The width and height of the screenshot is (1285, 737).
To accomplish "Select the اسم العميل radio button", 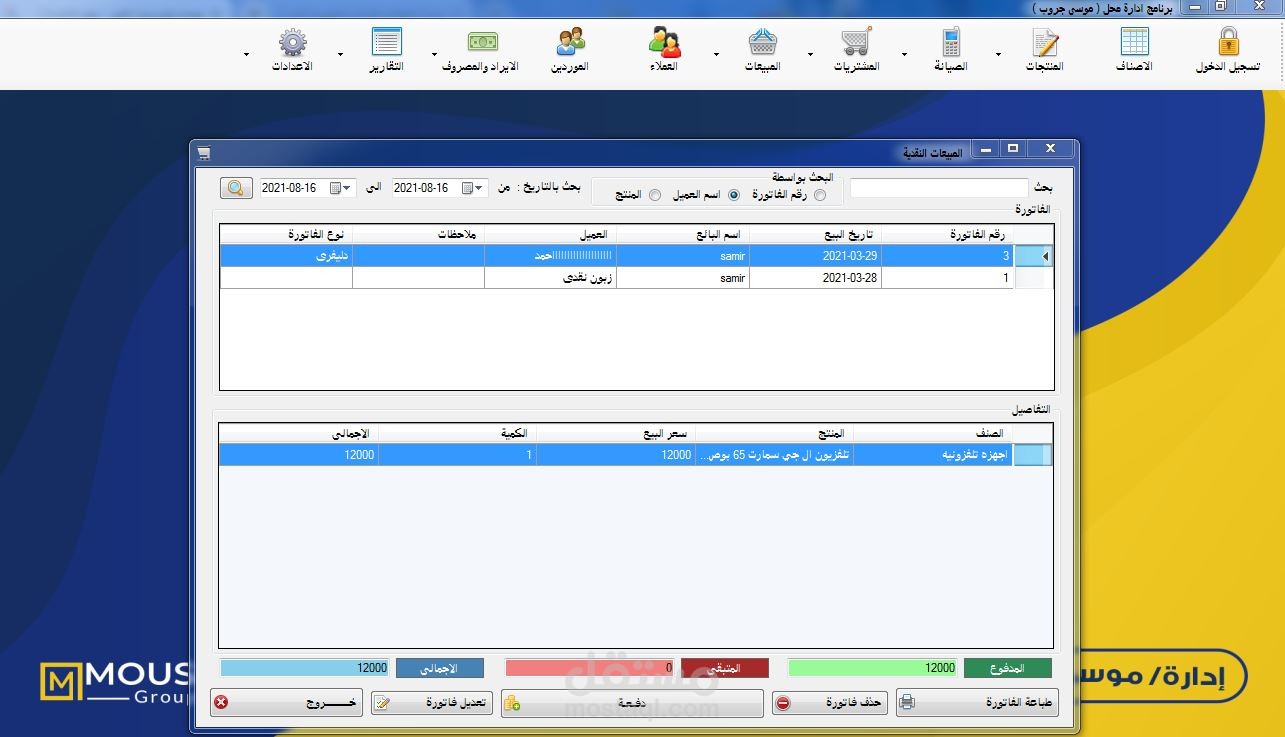I will [x=734, y=195].
